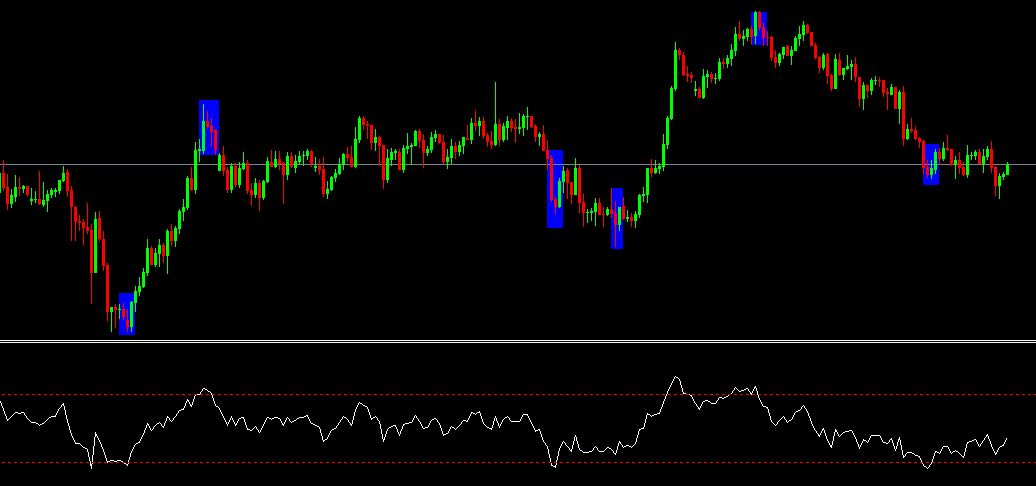1036x486 pixels.
Task: Select the blue highlight box at the chart's highest peak
Action: click(759, 28)
